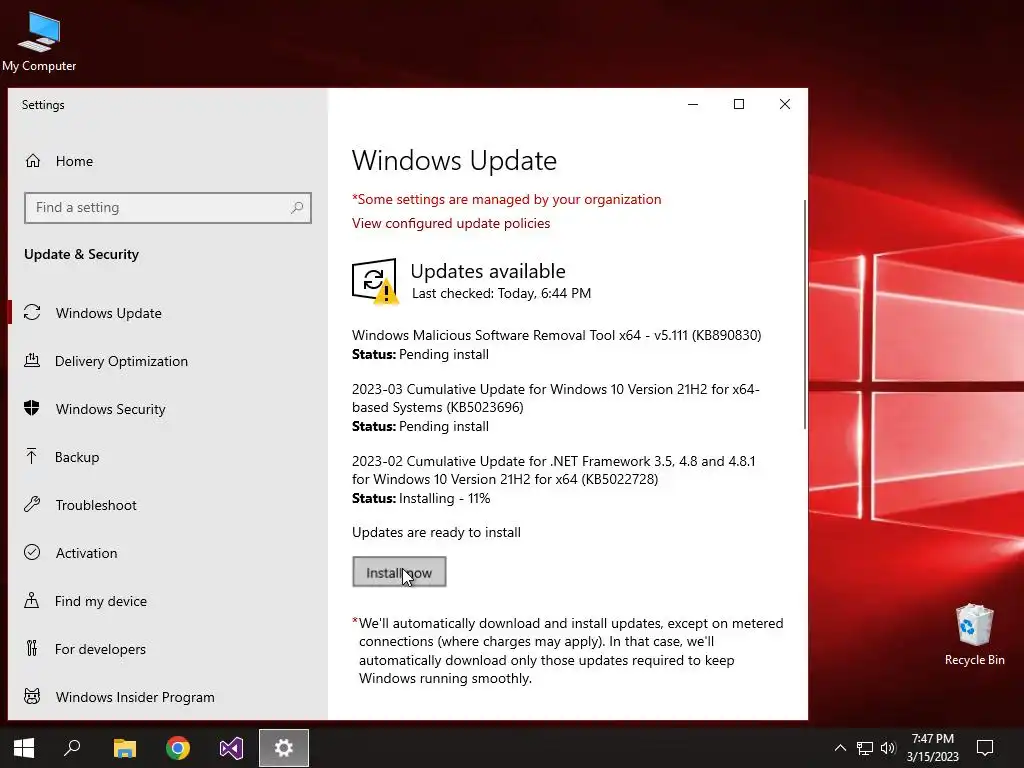
Task: Launch File Explorer from the taskbar
Action: coord(125,748)
